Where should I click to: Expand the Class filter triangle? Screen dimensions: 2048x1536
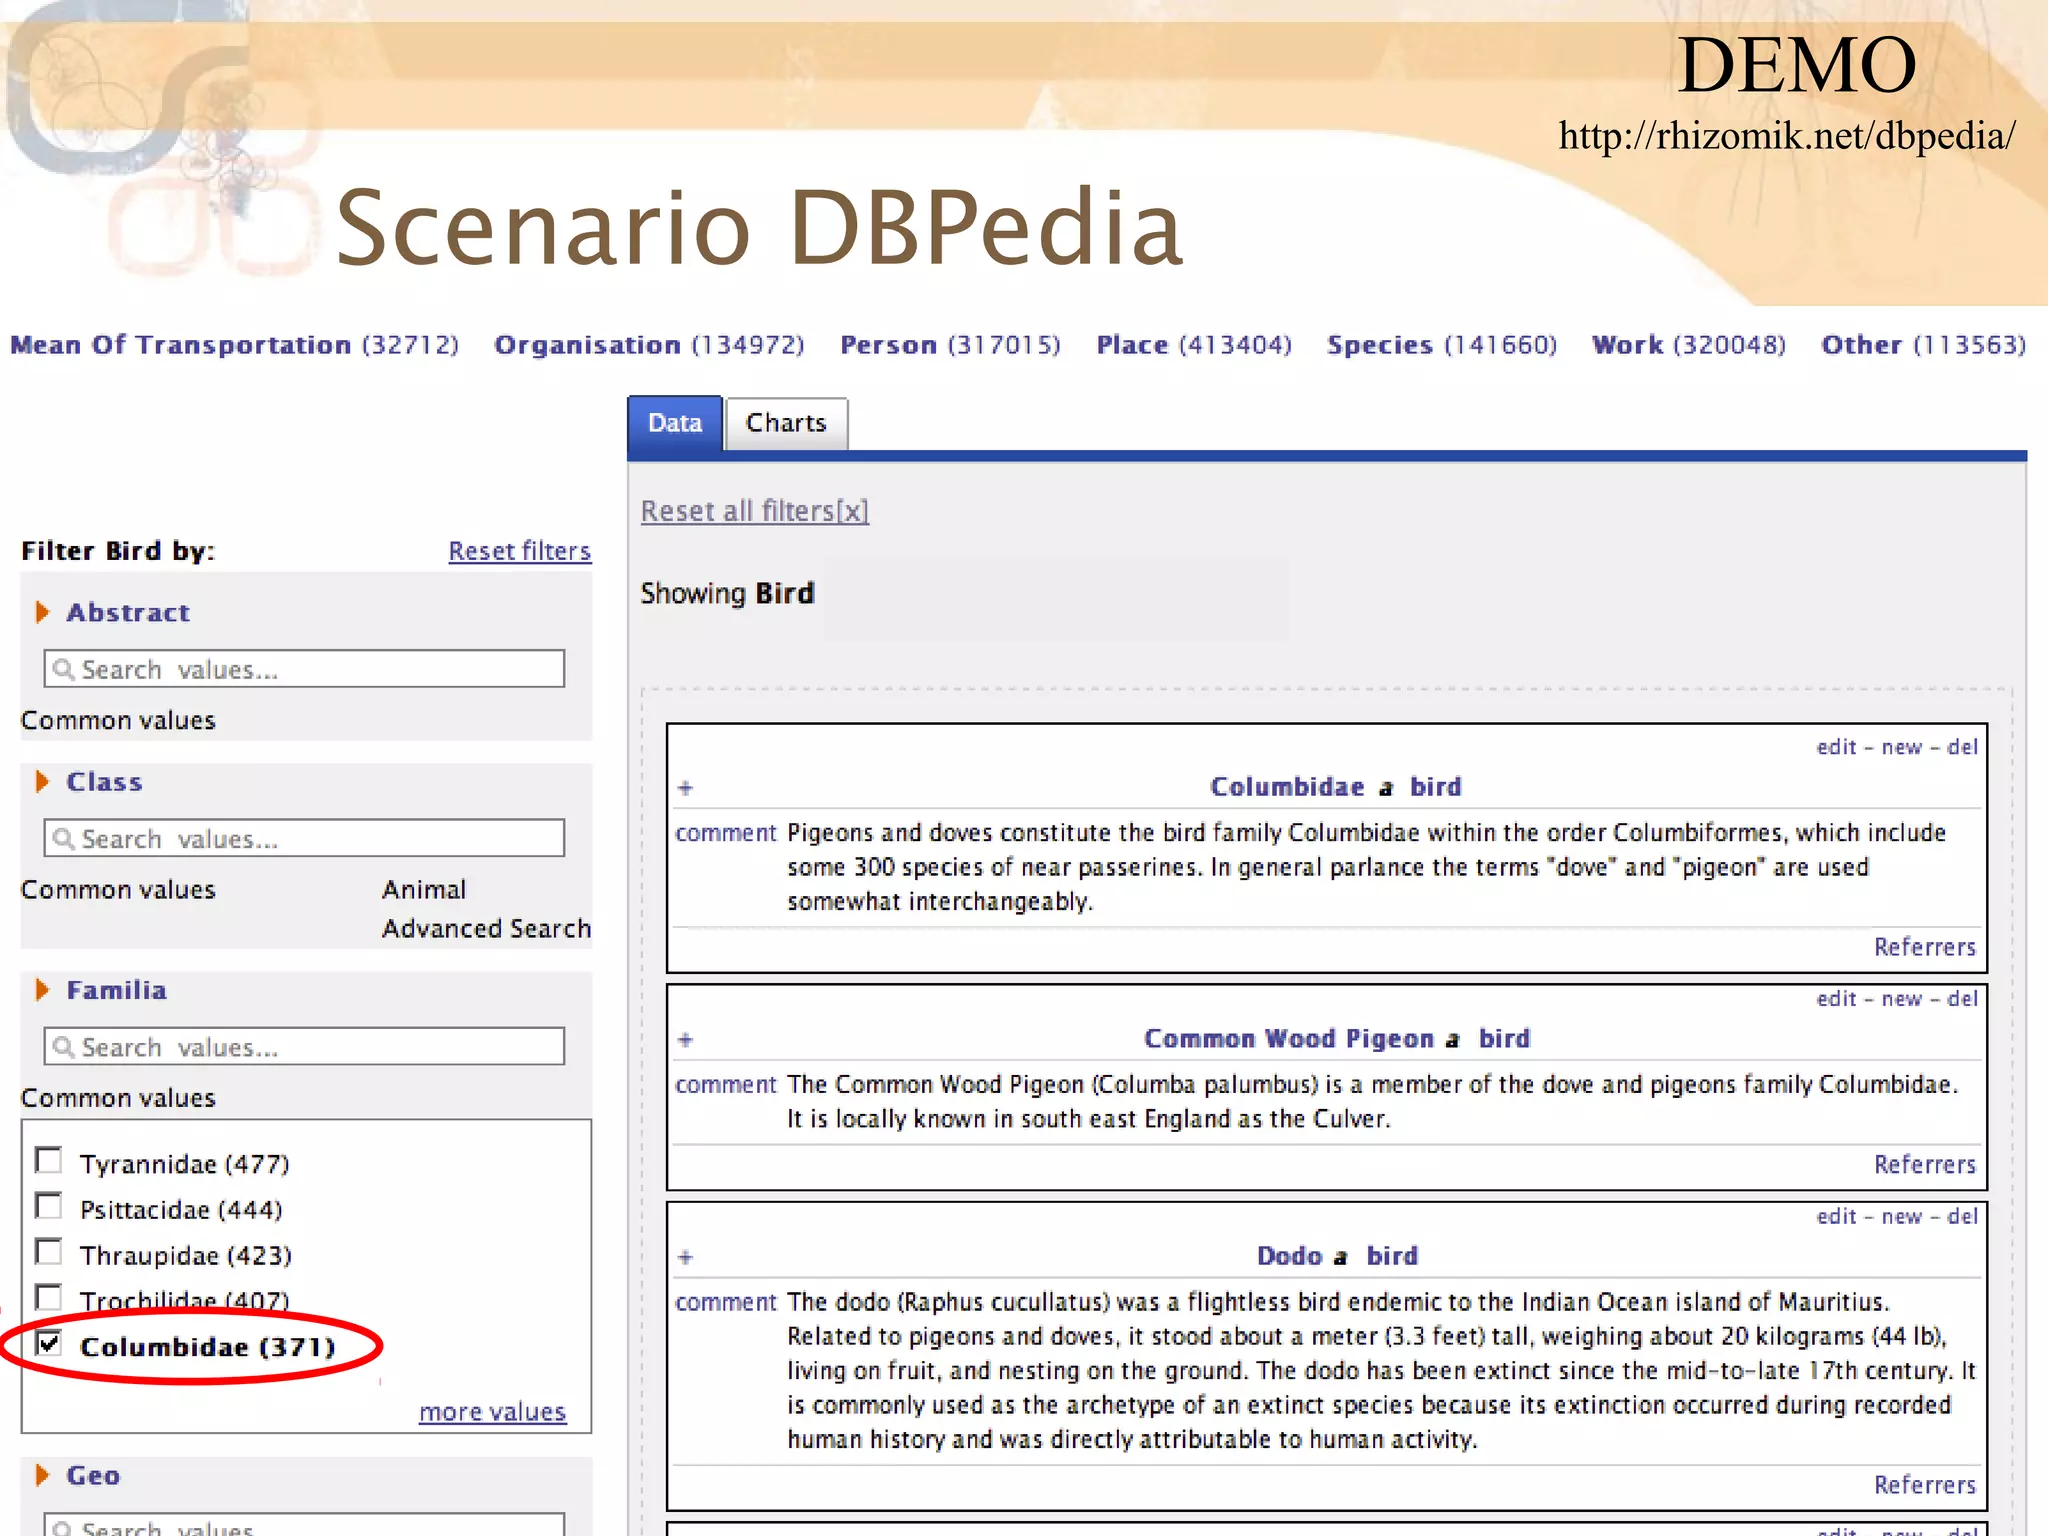[42, 781]
